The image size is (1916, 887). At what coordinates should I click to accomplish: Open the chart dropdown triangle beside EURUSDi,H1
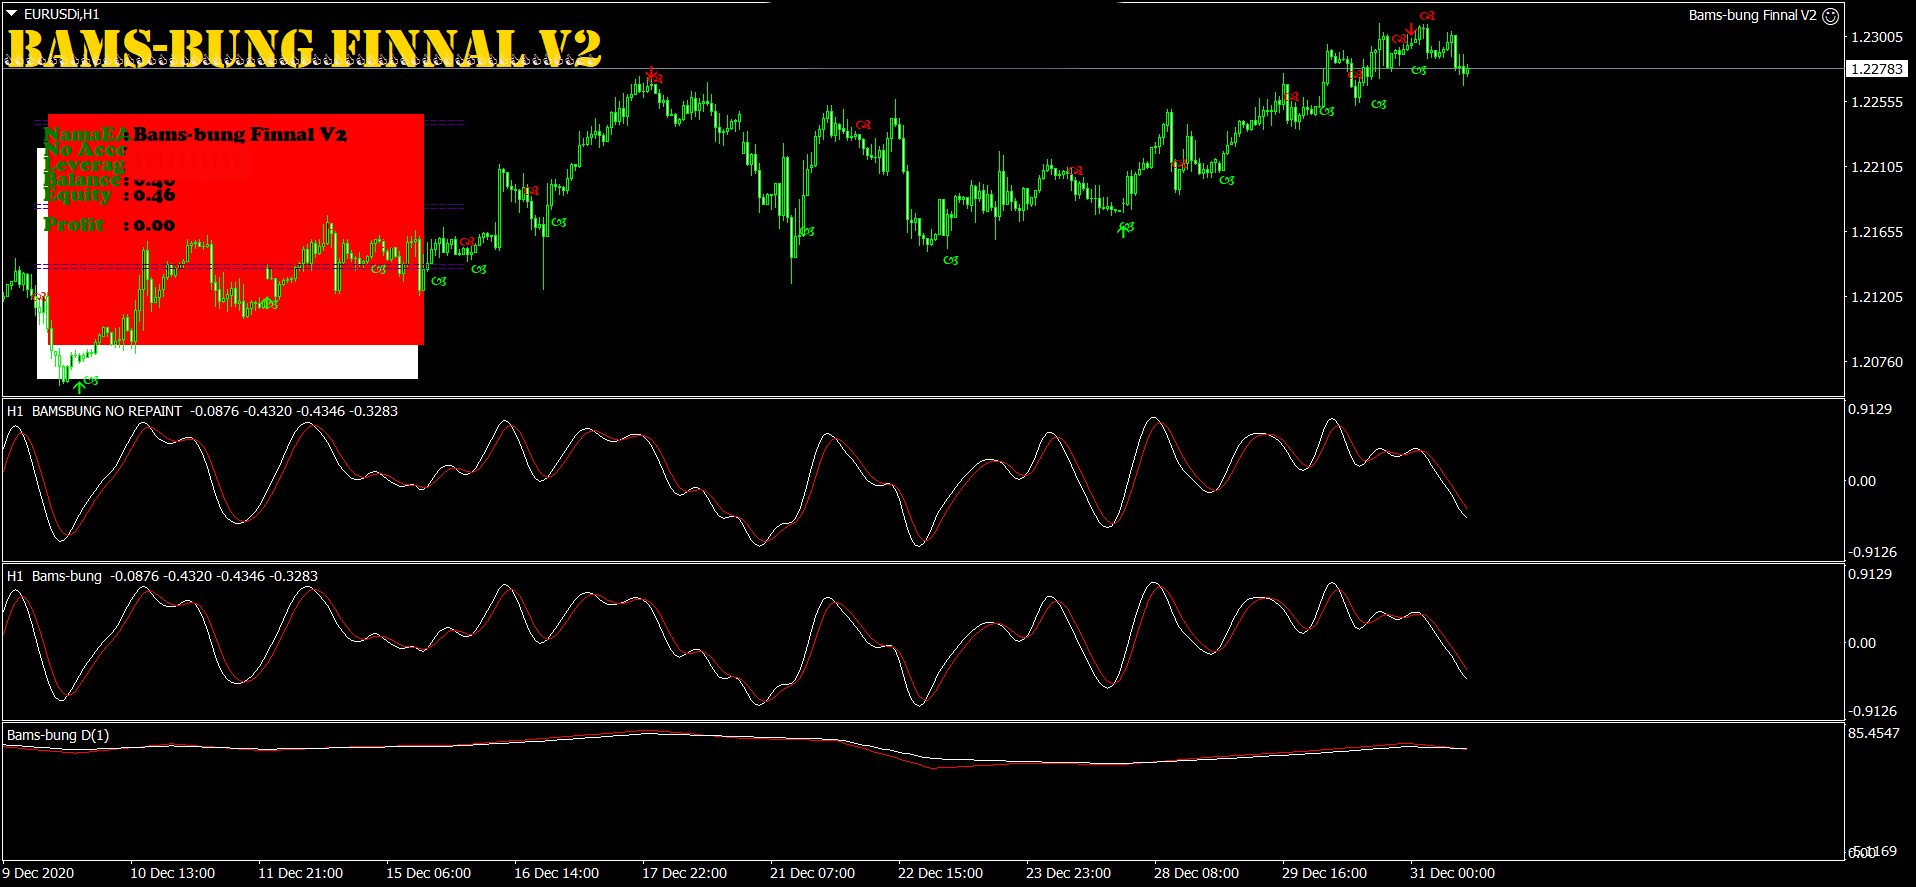(x=12, y=14)
